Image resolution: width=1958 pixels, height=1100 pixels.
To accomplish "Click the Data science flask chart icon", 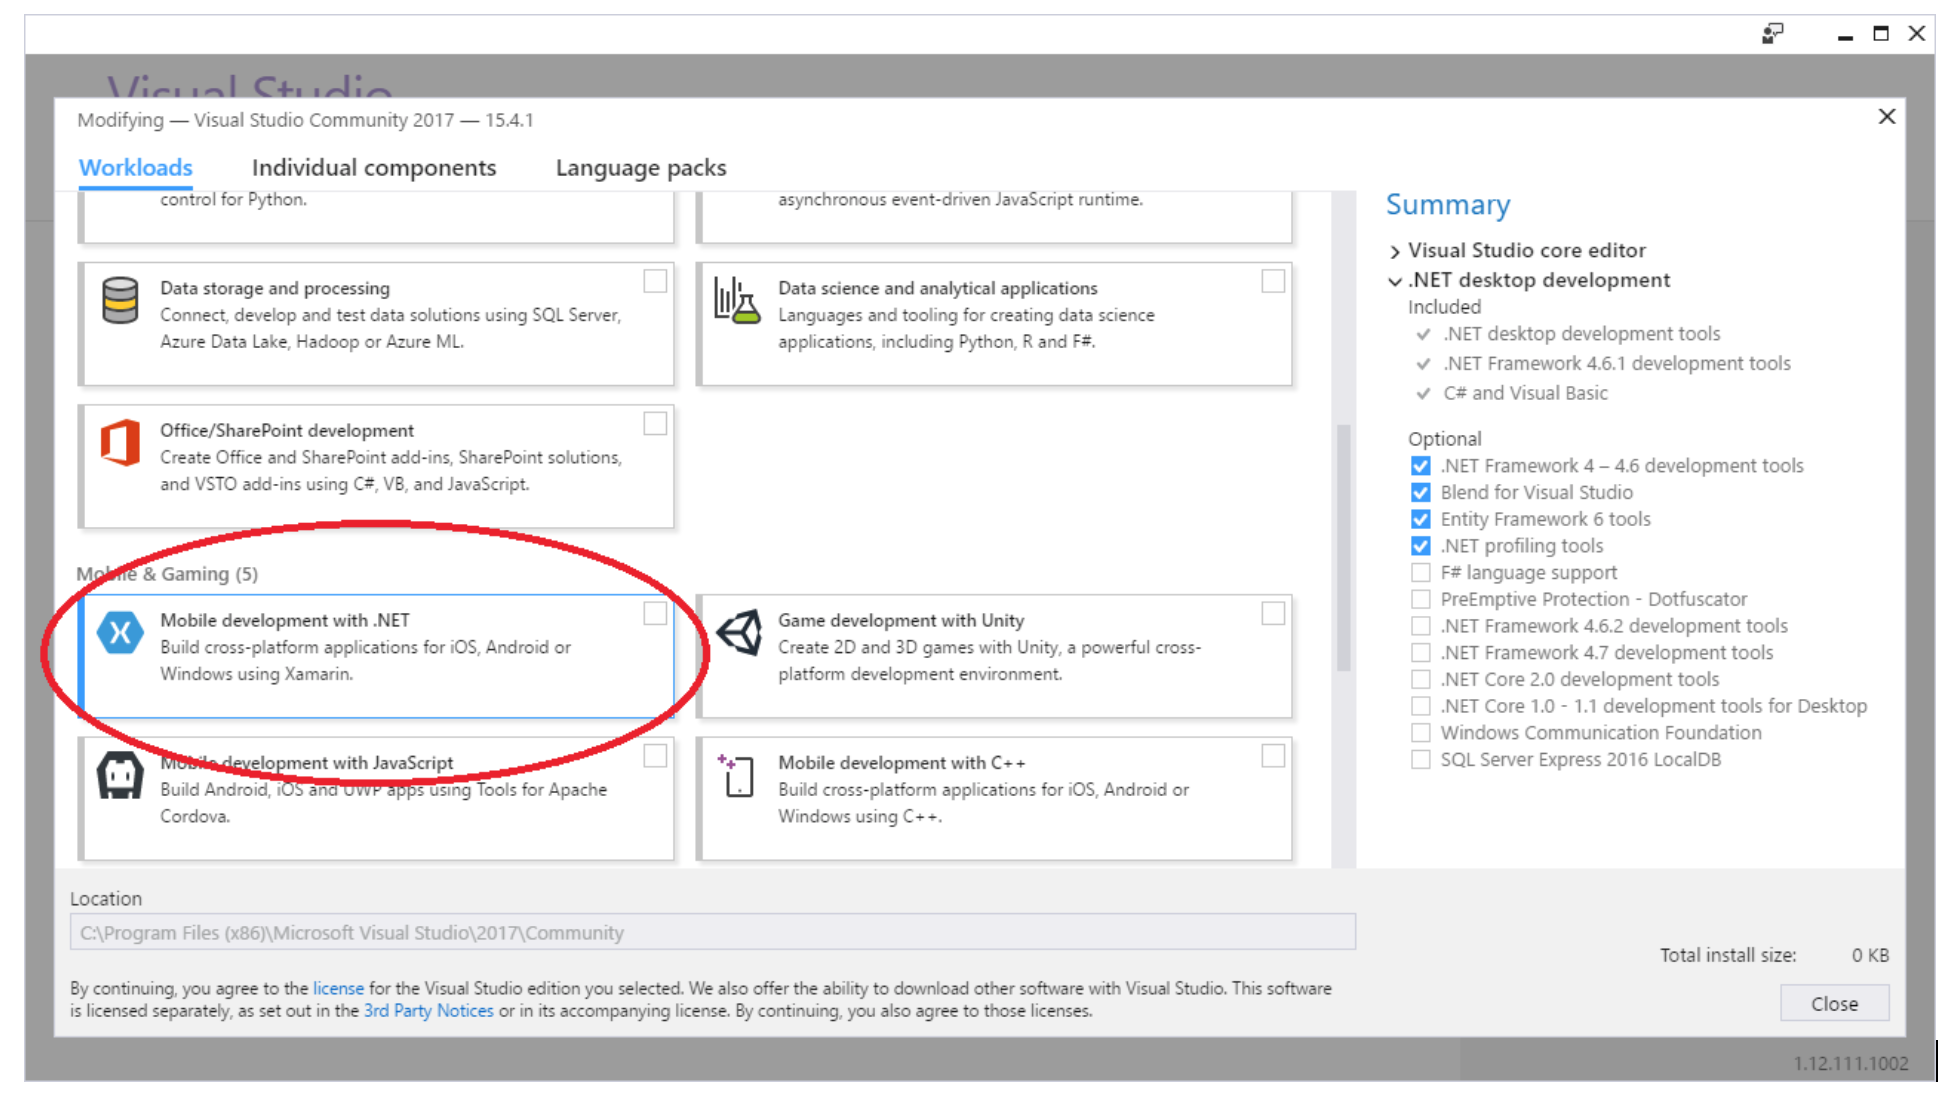I will (737, 300).
